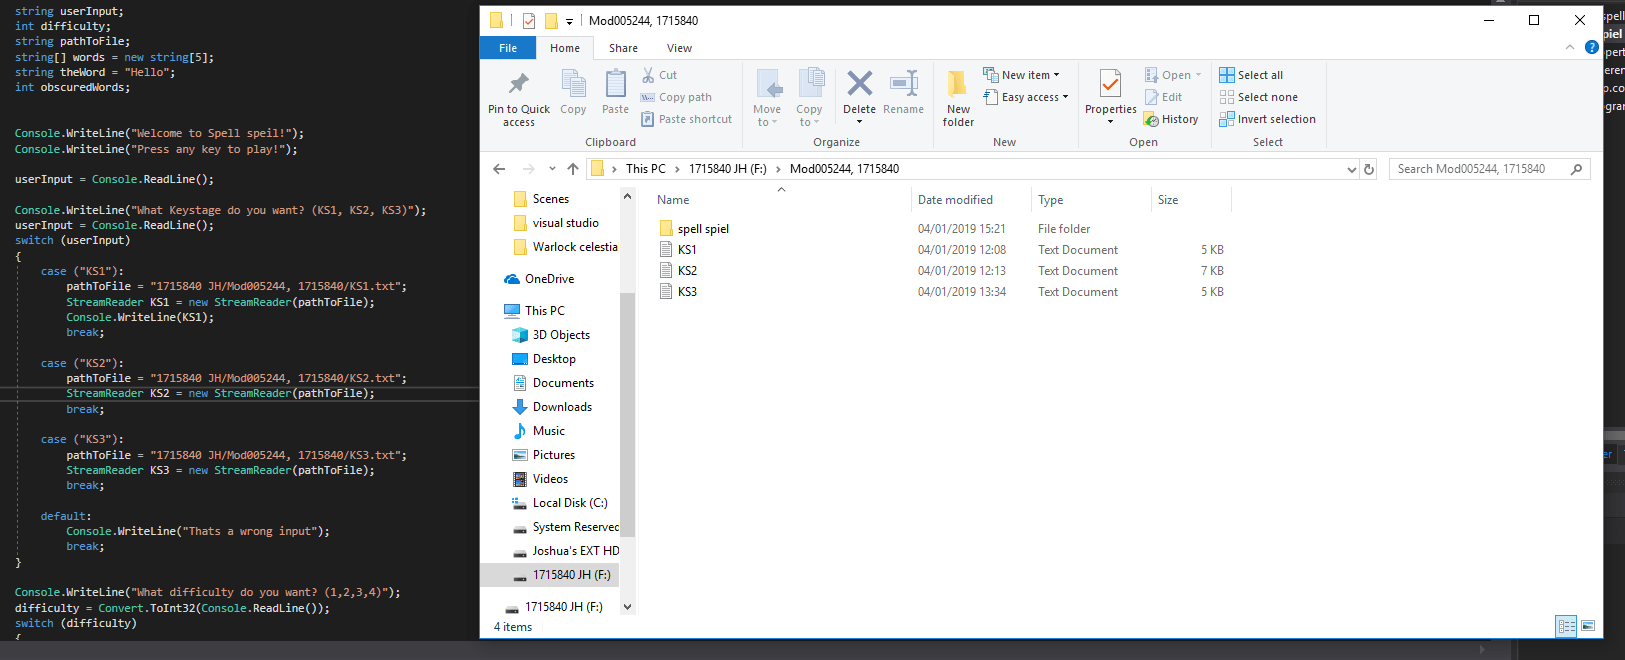Open Warlock celestial folder in sidebar
Image resolution: width=1625 pixels, height=660 pixels.
(565, 247)
